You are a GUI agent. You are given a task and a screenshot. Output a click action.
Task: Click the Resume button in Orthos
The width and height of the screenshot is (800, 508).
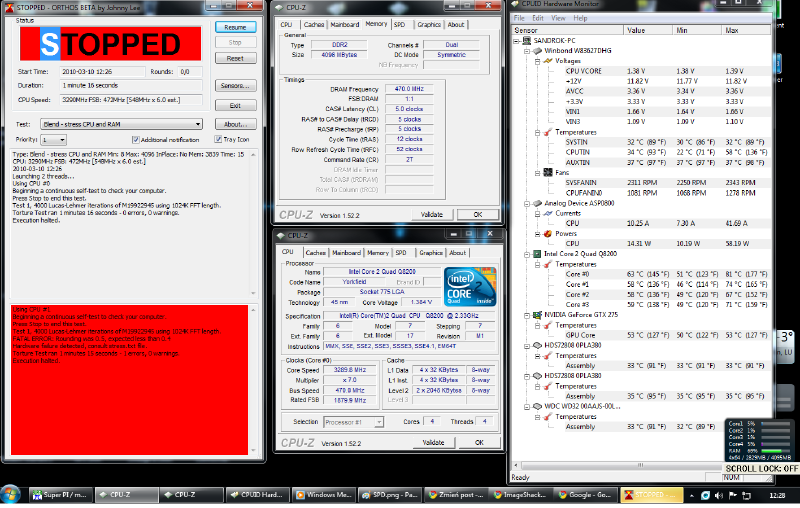pos(235,27)
